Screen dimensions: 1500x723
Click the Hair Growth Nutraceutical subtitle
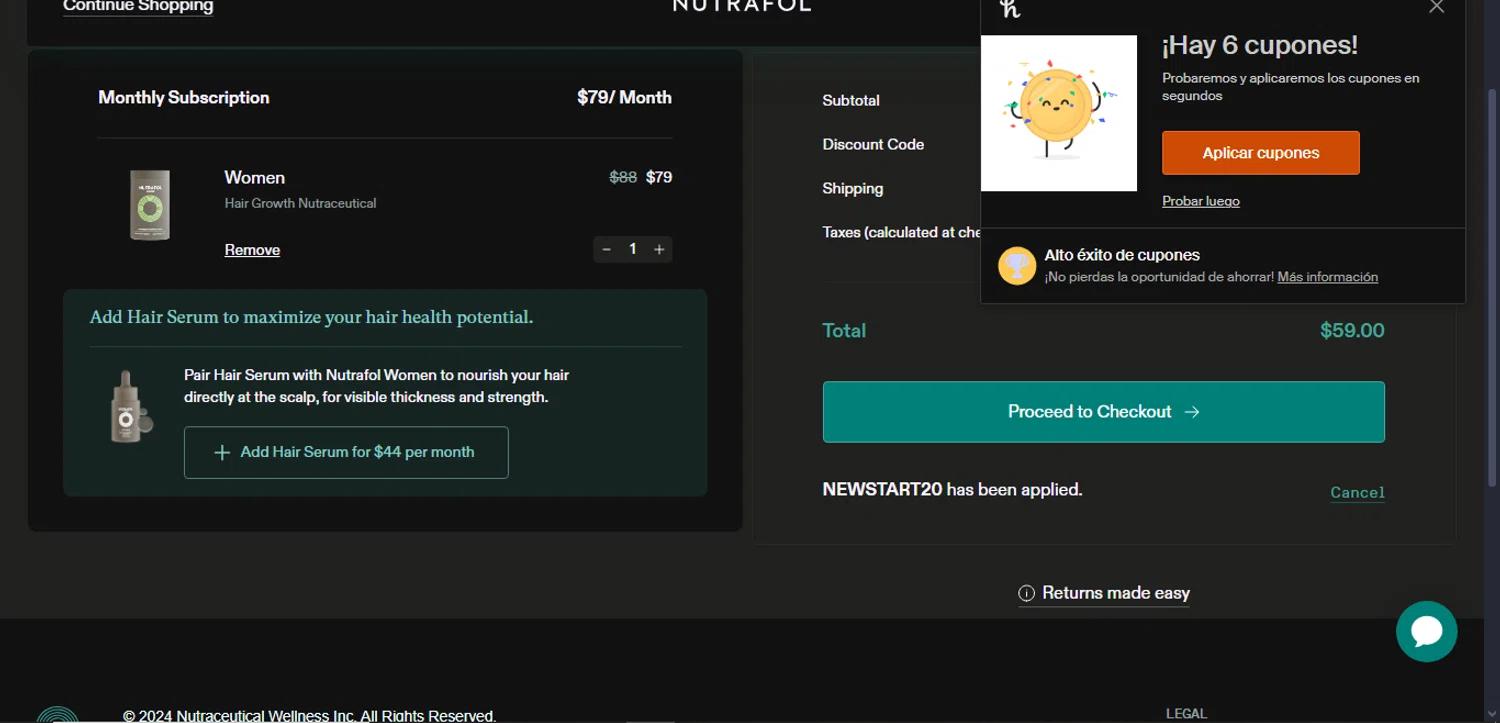pyautogui.click(x=300, y=203)
